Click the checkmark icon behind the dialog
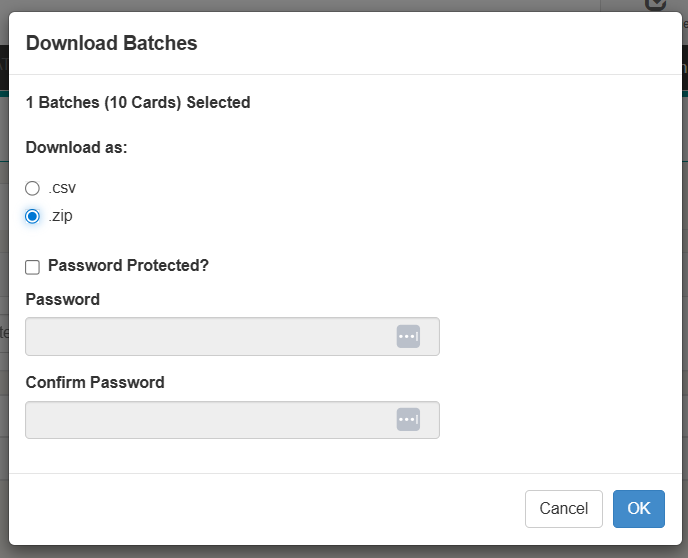This screenshot has height=558, width=688. point(656,4)
